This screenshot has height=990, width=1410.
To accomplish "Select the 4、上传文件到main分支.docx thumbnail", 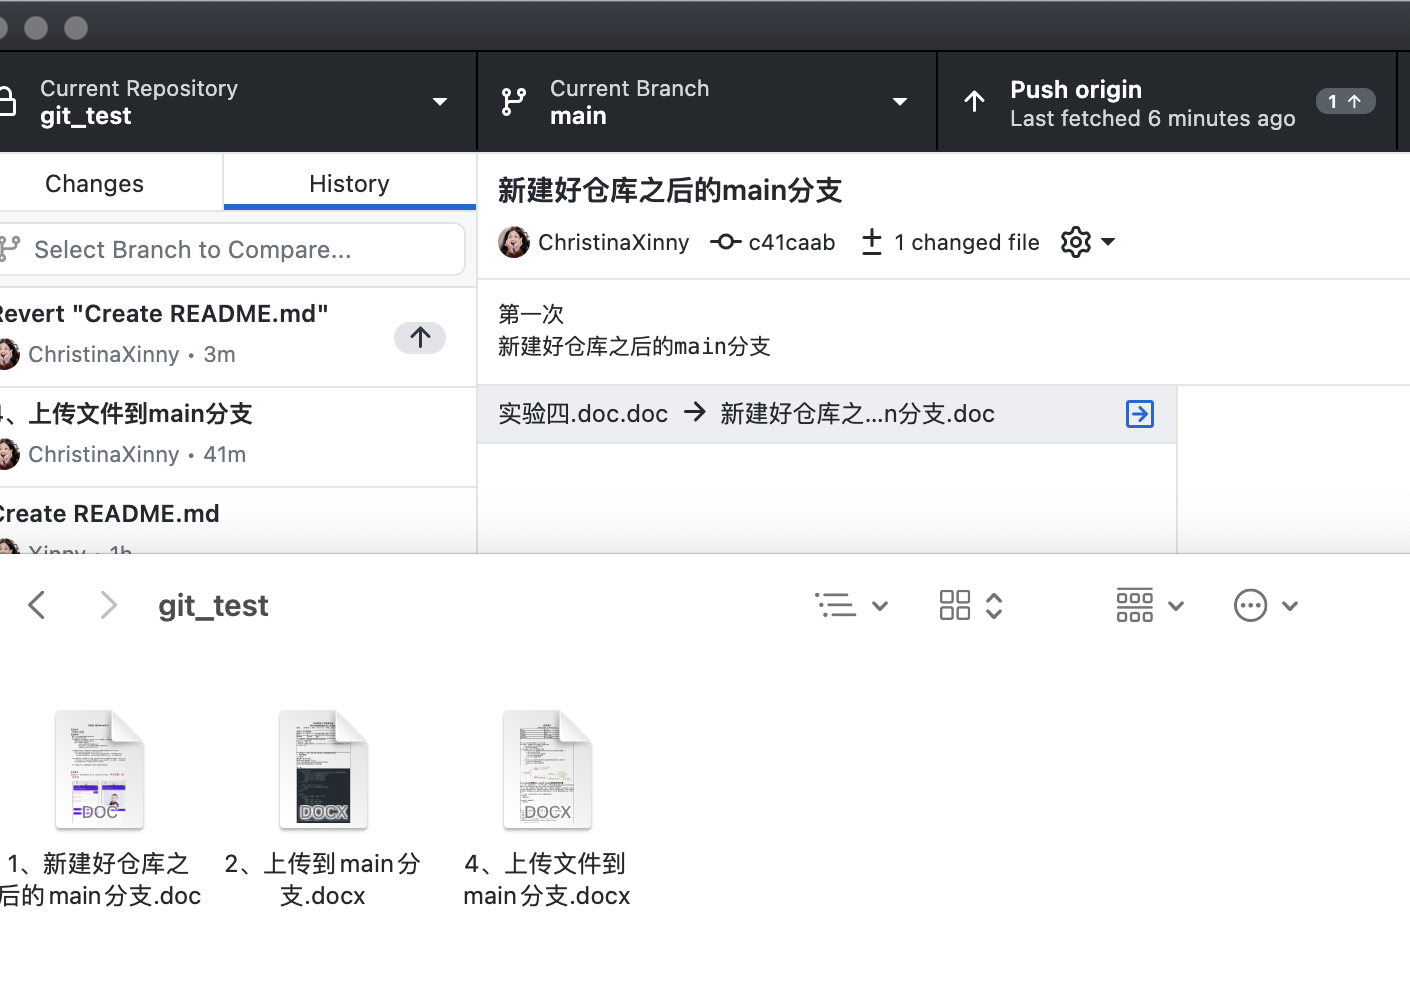I will click(546, 768).
